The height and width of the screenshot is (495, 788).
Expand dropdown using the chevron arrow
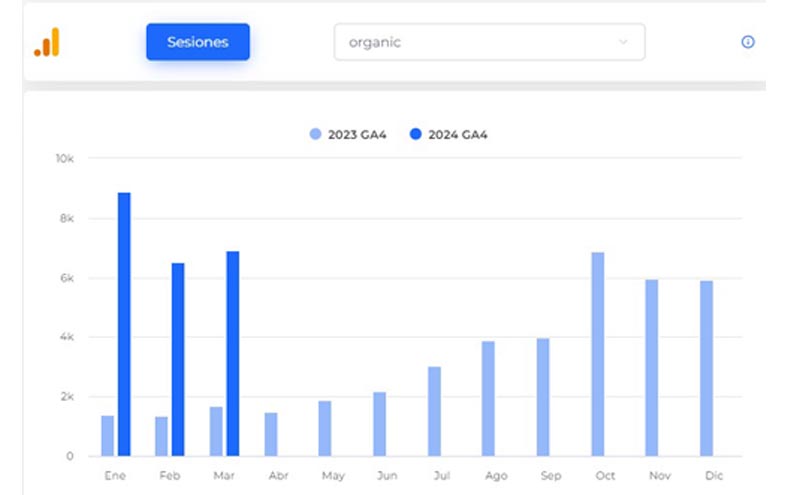[x=624, y=42]
